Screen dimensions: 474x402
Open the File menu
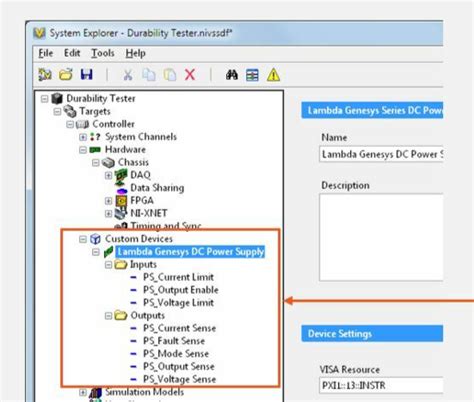pyautogui.click(x=46, y=53)
